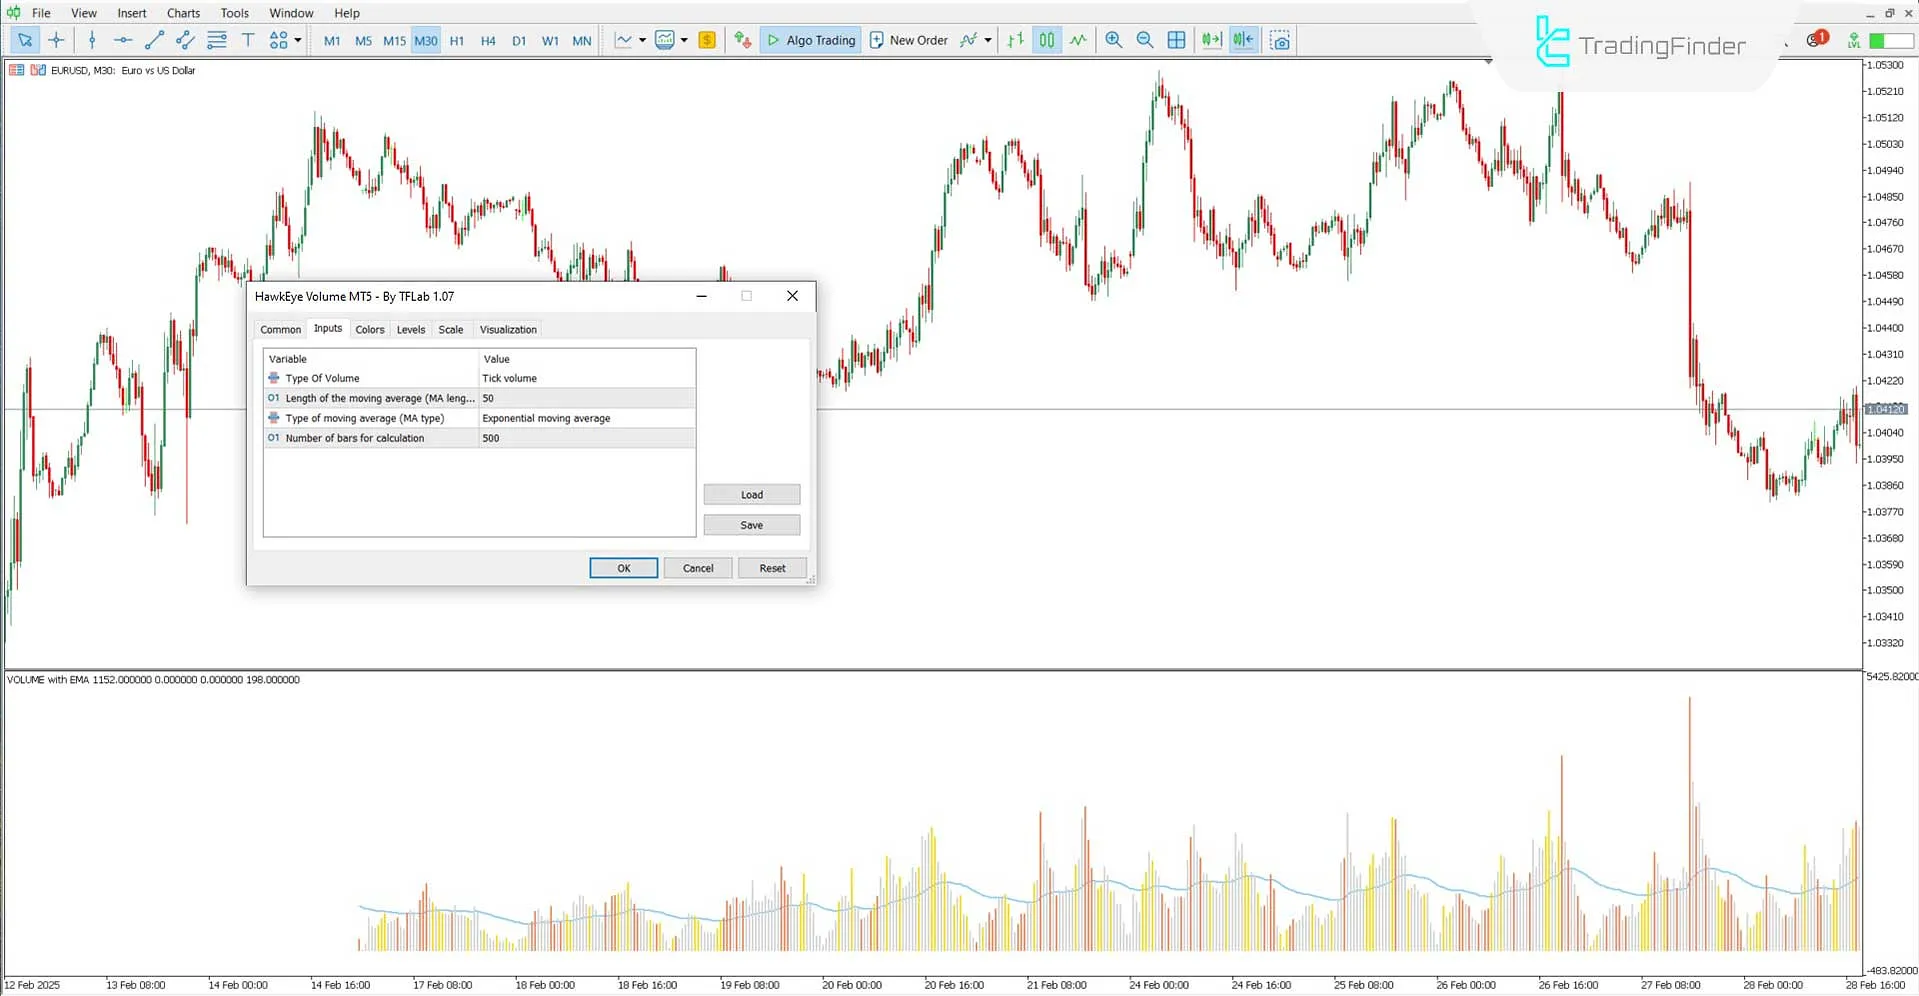This screenshot has width=1919, height=996.
Task: Toggle auto scroll on the chart
Action: 1211,40
